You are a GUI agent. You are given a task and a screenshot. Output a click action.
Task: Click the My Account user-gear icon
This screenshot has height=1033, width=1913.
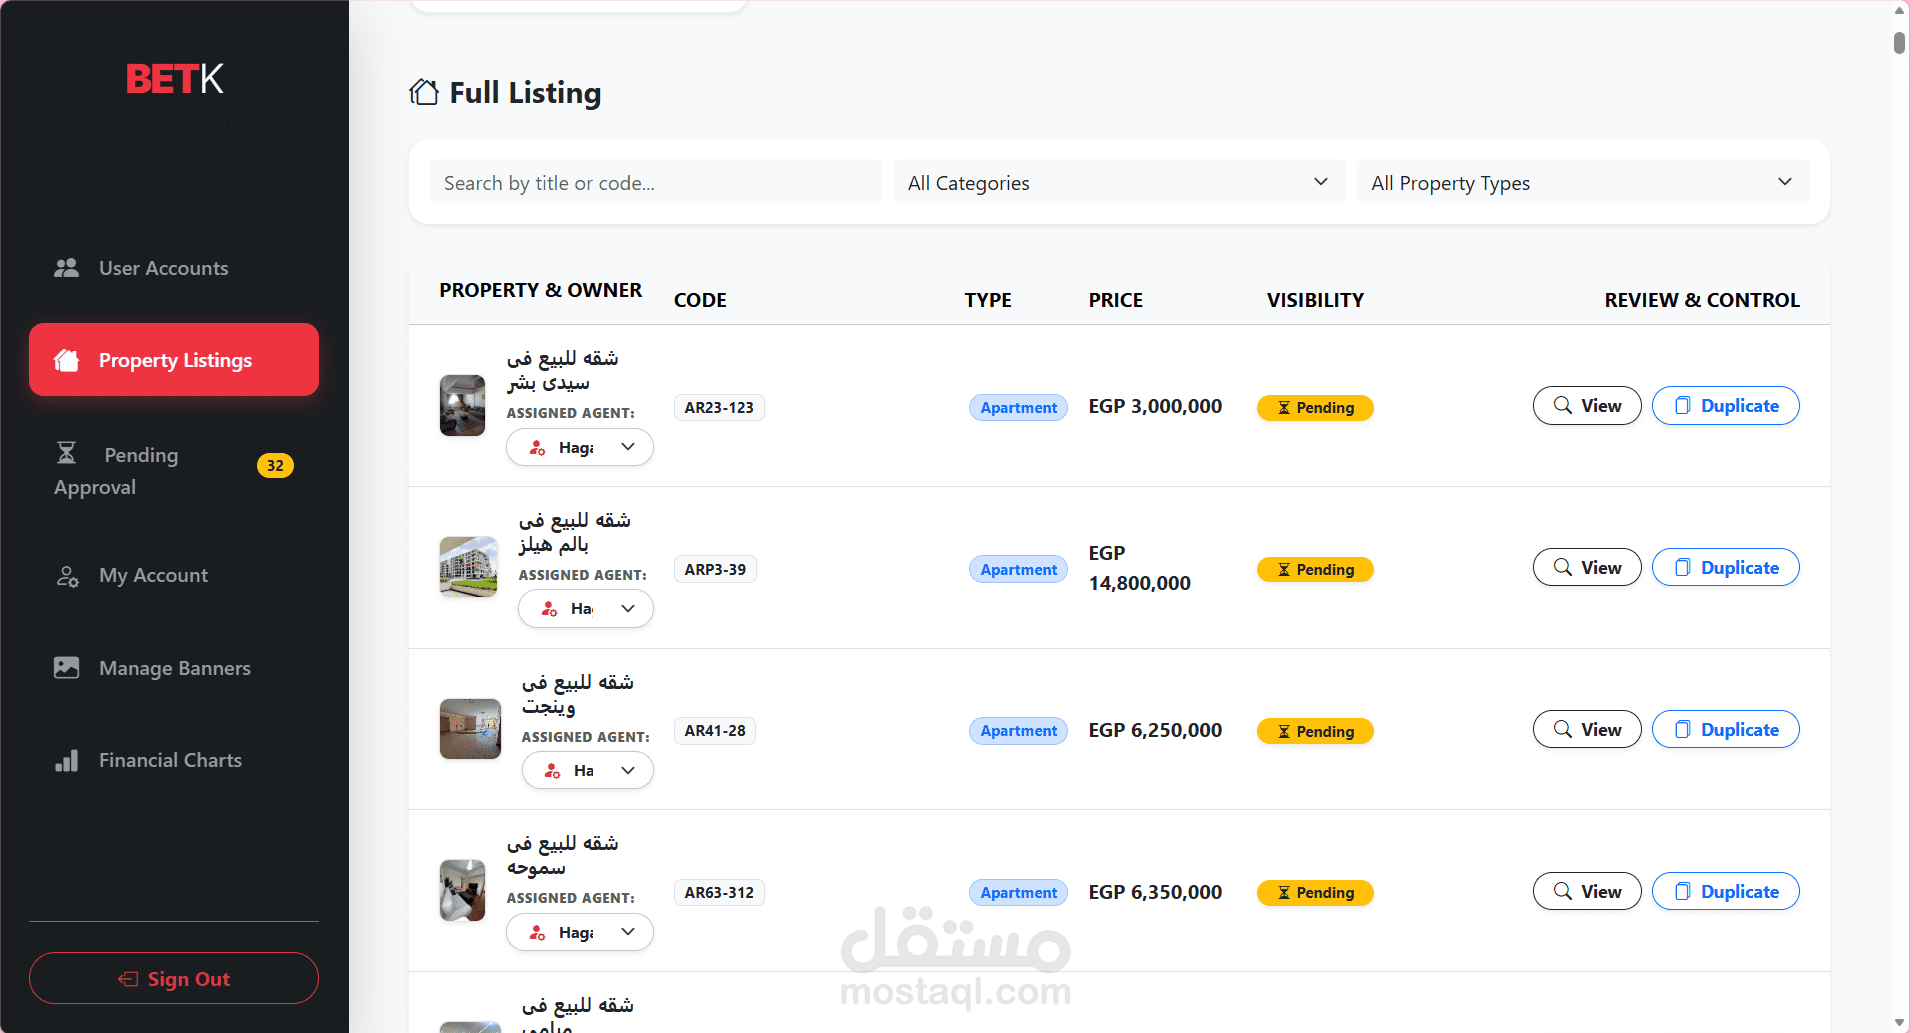coord(67,576)
